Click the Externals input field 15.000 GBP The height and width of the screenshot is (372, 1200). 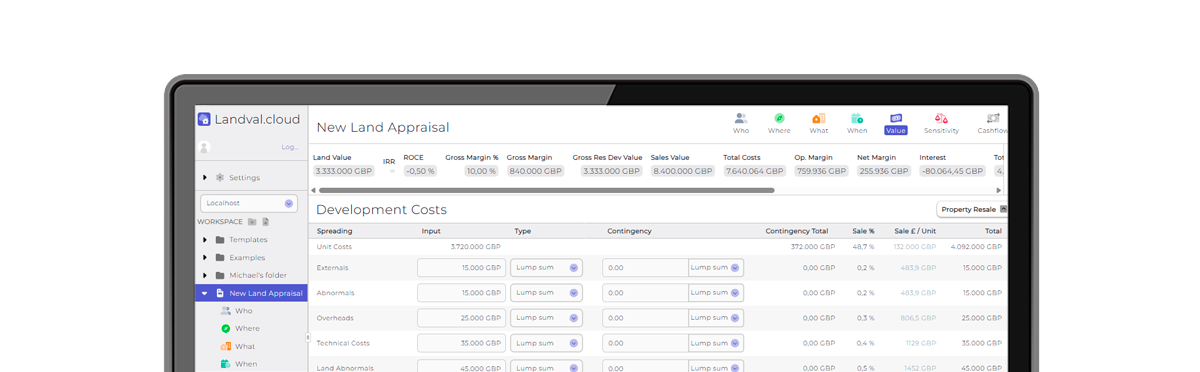click(x=461, y=268)
